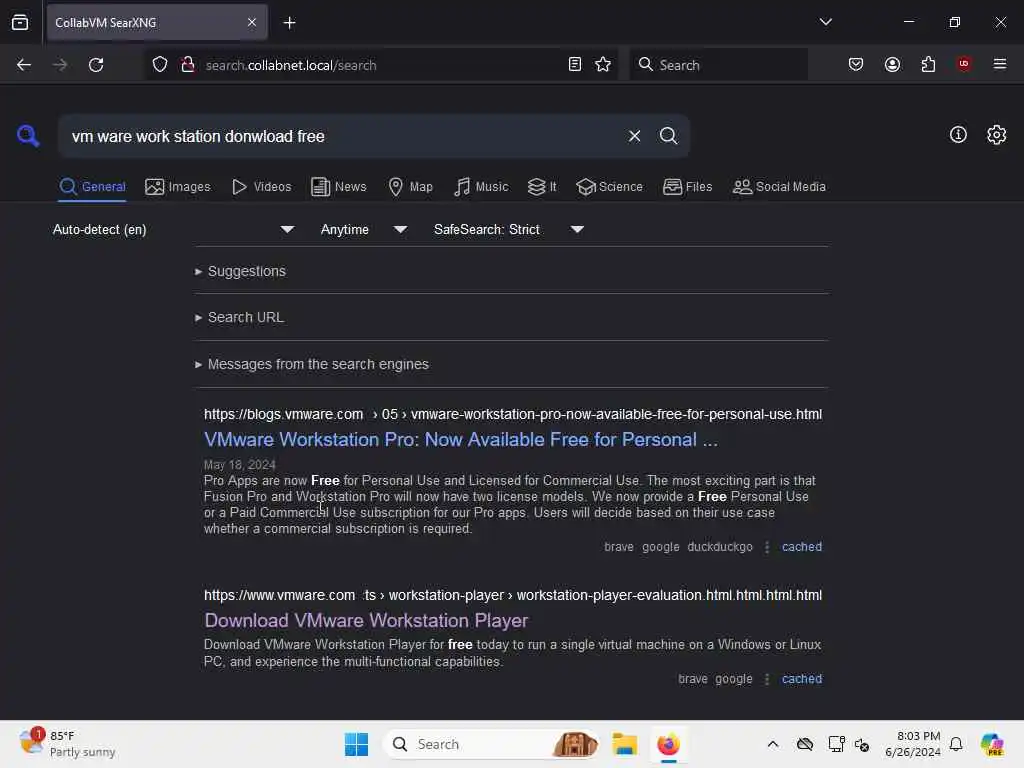Close the CollabVM SearXNG tab

click(252, 23)
